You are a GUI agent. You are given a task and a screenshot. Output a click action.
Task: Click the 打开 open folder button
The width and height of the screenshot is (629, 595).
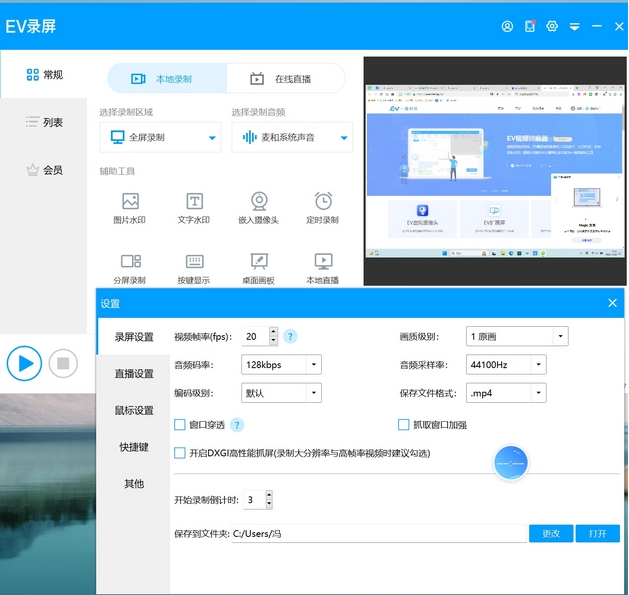point(598,534)
